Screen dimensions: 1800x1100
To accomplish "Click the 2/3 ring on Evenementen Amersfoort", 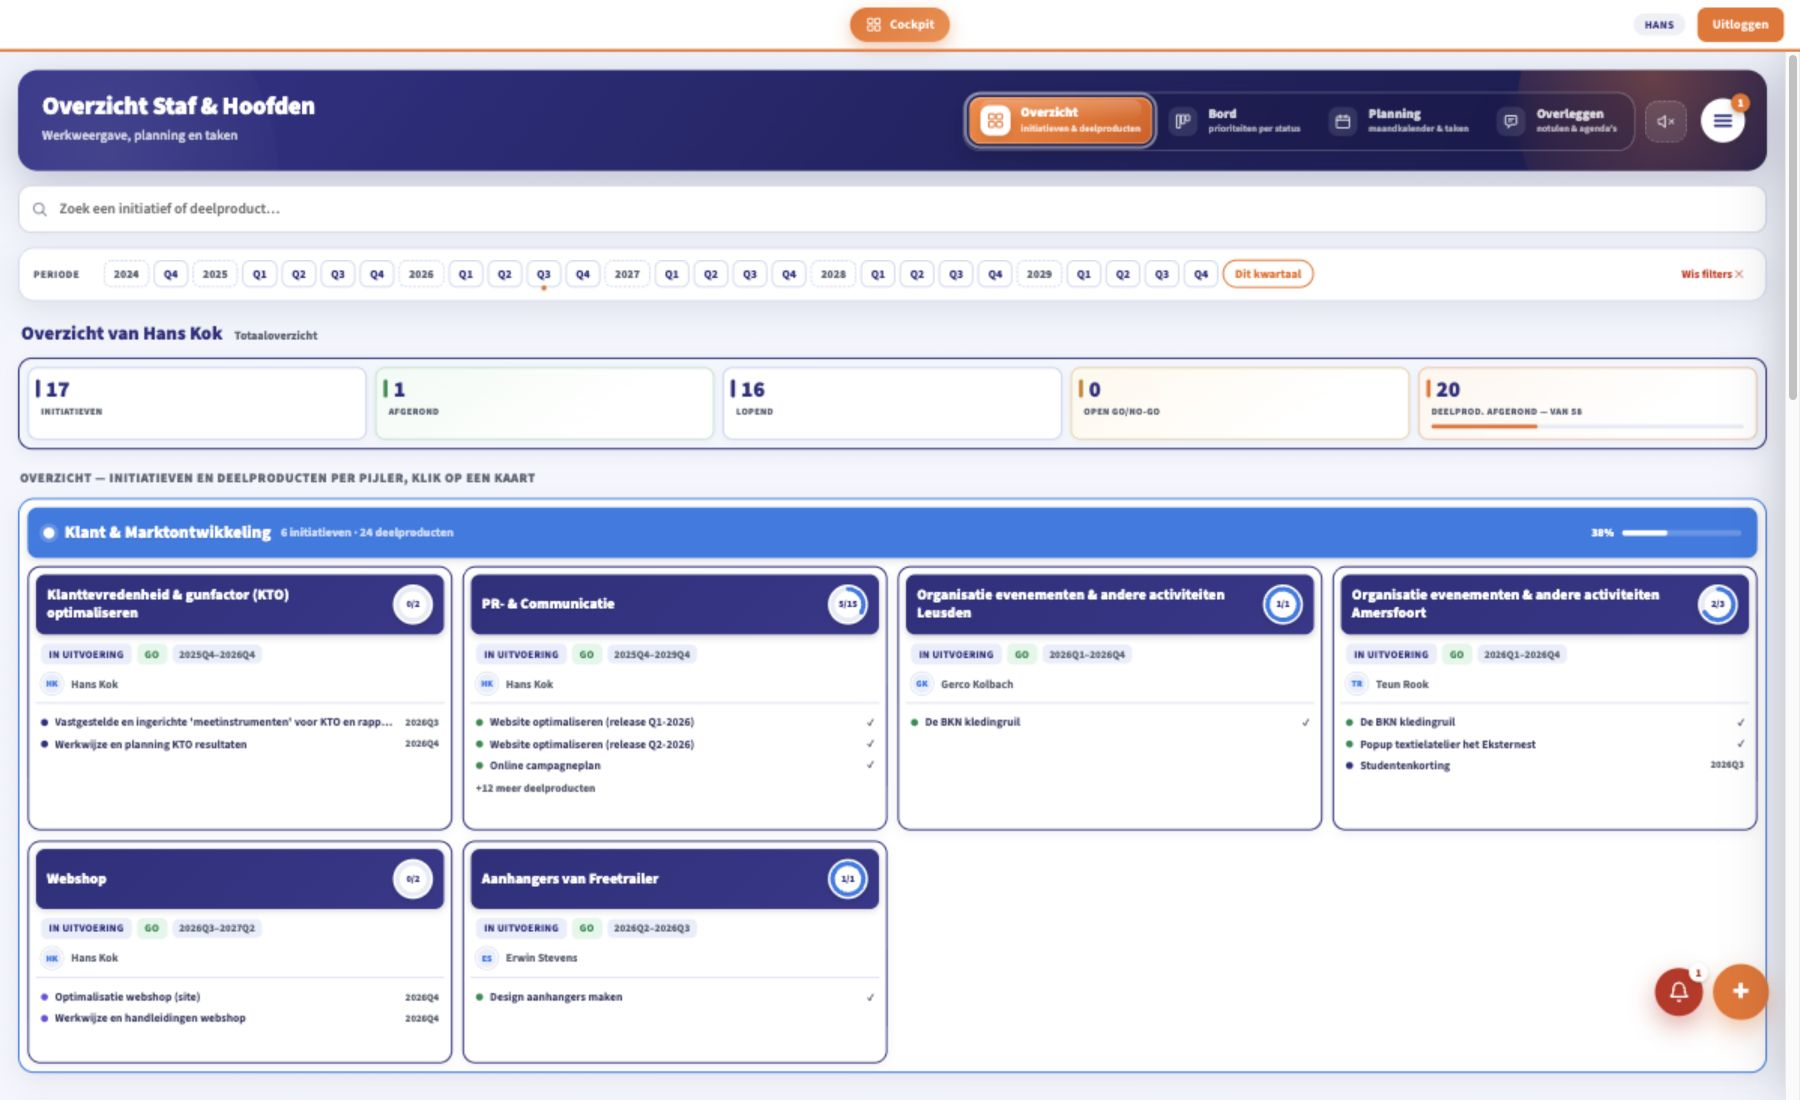I will (1717, 604).
